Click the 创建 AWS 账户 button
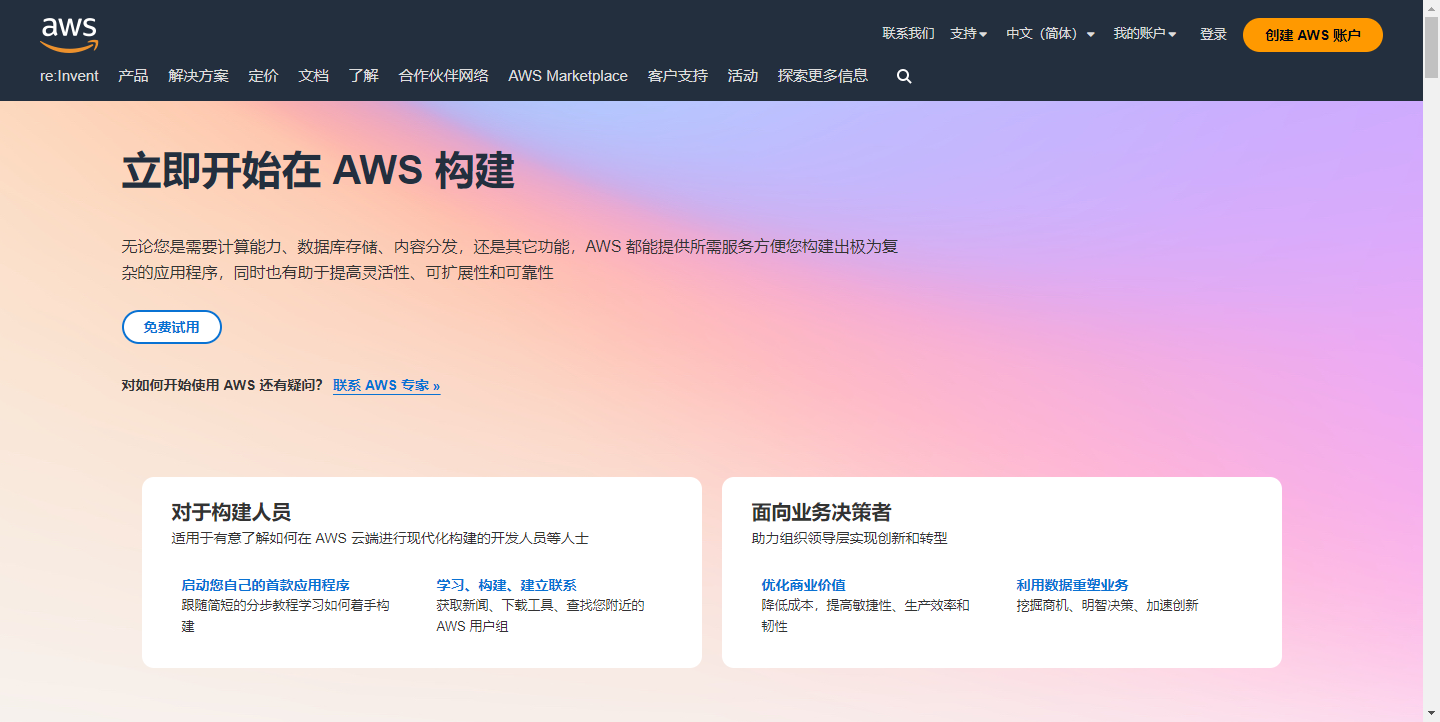Image resolution: width=1440 pixels, height=722 pixels. [x=1313, y=35]
